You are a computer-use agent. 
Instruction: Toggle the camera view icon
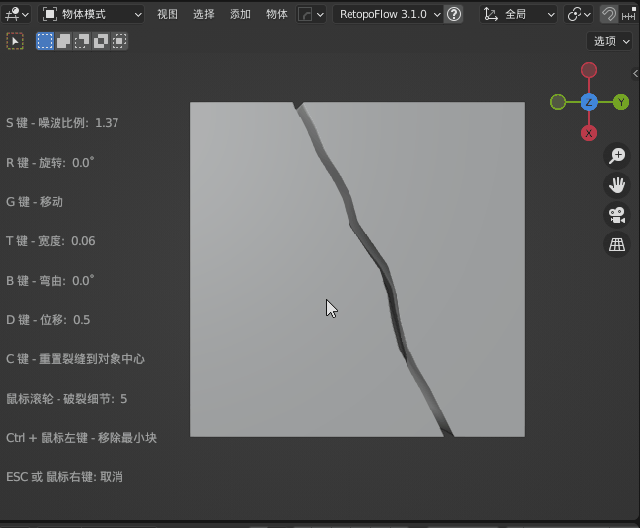[617, 215]
